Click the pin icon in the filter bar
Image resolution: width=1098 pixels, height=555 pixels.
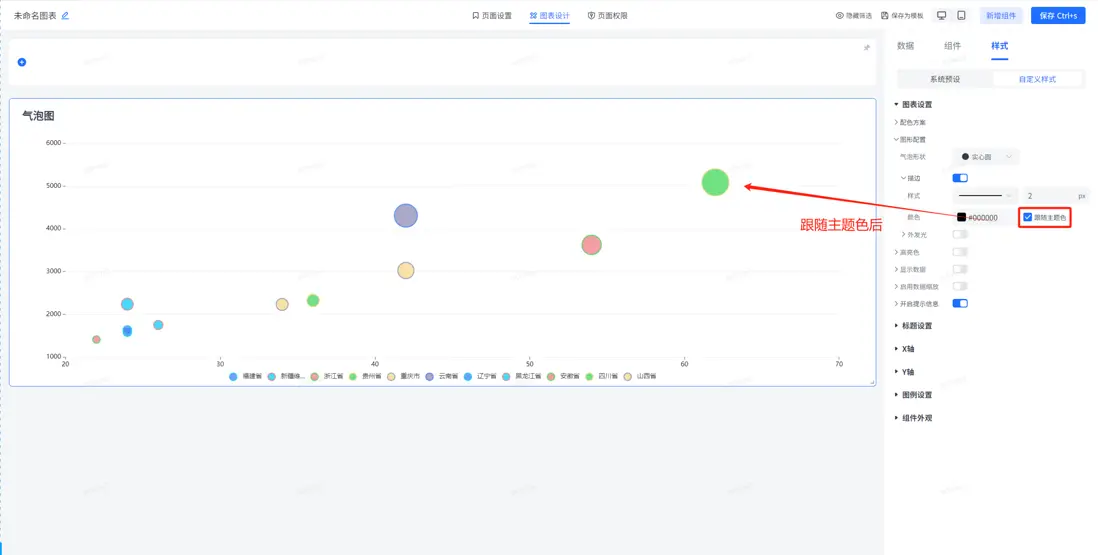(x=866, y=48)
